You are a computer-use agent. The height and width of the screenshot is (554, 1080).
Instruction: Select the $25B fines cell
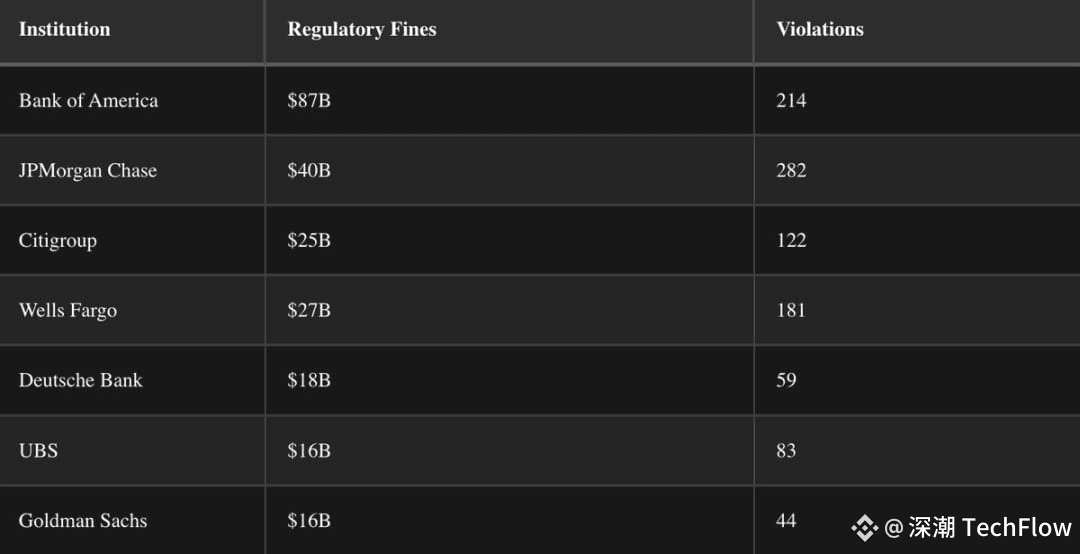tap(309, 240)
